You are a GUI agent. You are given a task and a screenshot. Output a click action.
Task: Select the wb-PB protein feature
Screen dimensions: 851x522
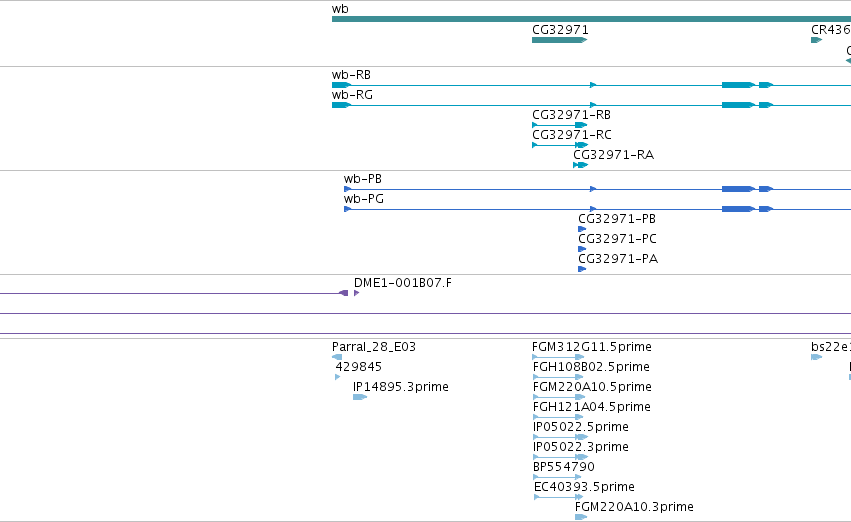pos(597,189)
